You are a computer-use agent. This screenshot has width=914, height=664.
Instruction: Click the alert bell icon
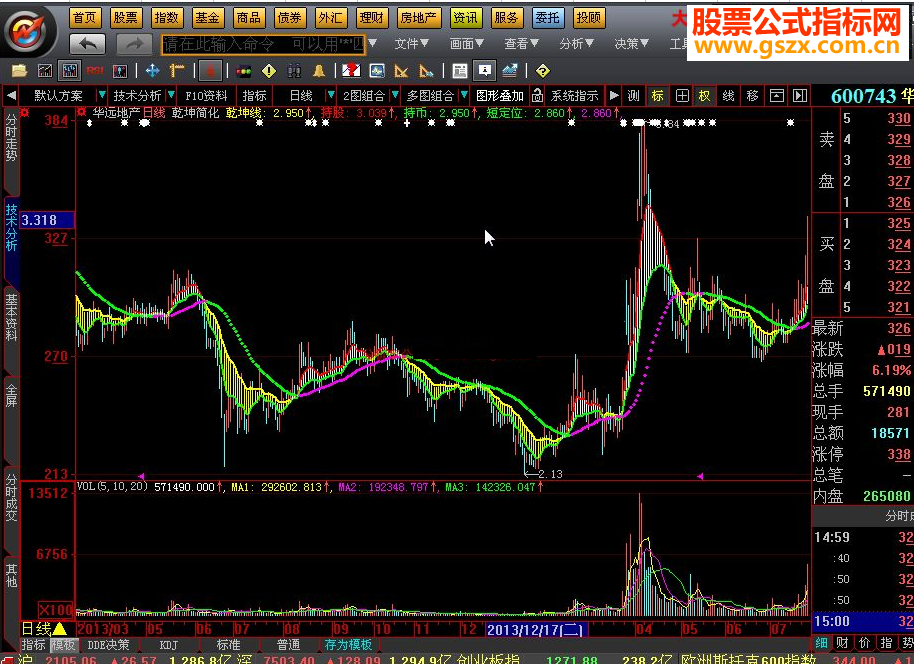[x=319, y=70]
